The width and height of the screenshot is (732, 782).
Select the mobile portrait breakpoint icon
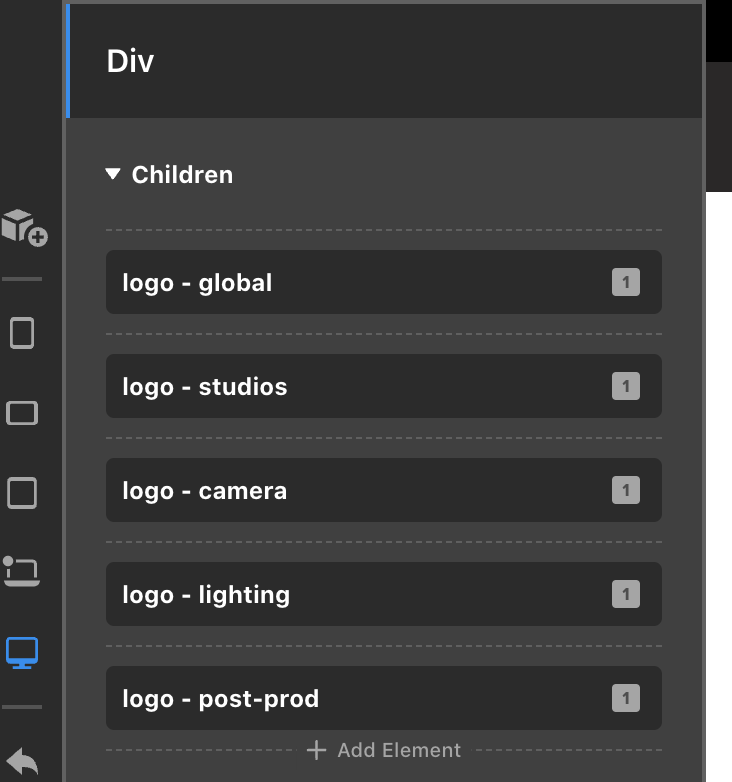tap(22, 333)
